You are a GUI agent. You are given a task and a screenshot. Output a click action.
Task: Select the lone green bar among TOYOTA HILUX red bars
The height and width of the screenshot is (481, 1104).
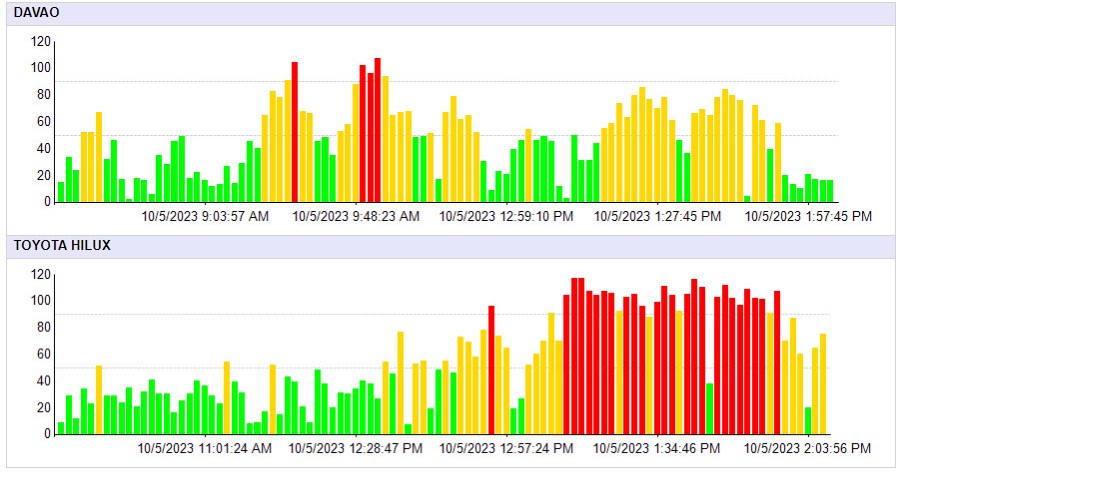pyautogui.click(x=710, y=409)
